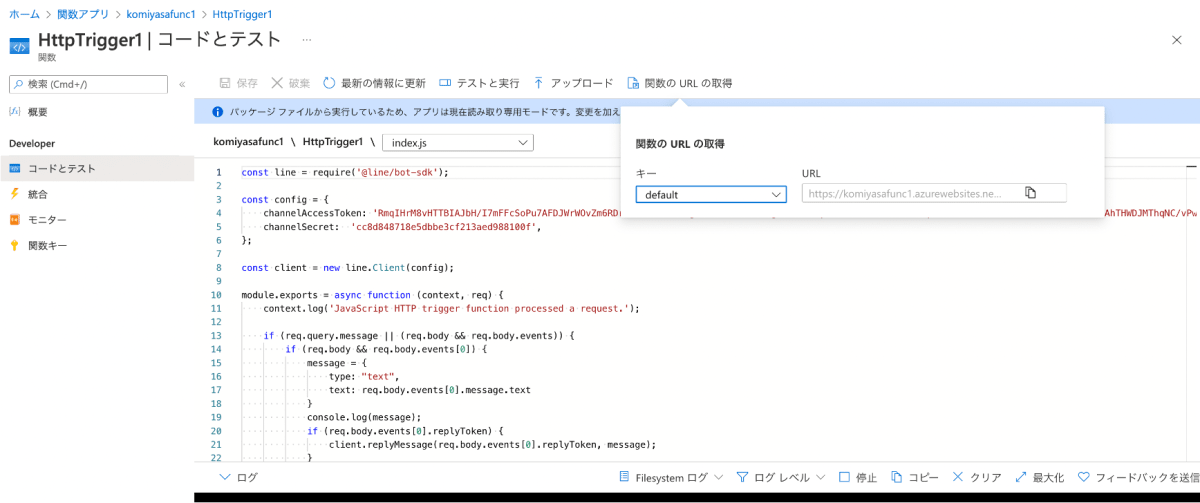
Task: Click the 'const client = new line.Client' line
Action: [x=348, y=267]
